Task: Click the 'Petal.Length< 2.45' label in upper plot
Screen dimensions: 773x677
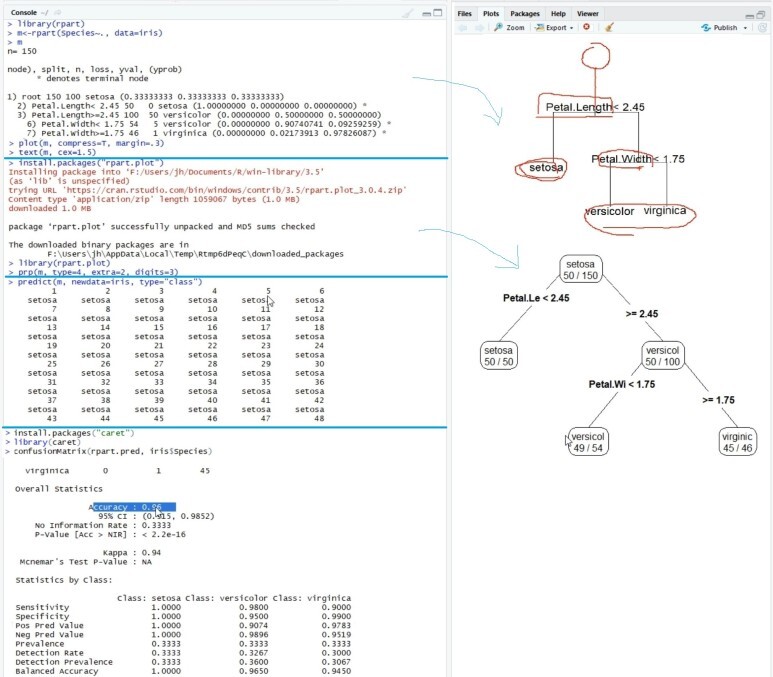Action: pos(595,107)
